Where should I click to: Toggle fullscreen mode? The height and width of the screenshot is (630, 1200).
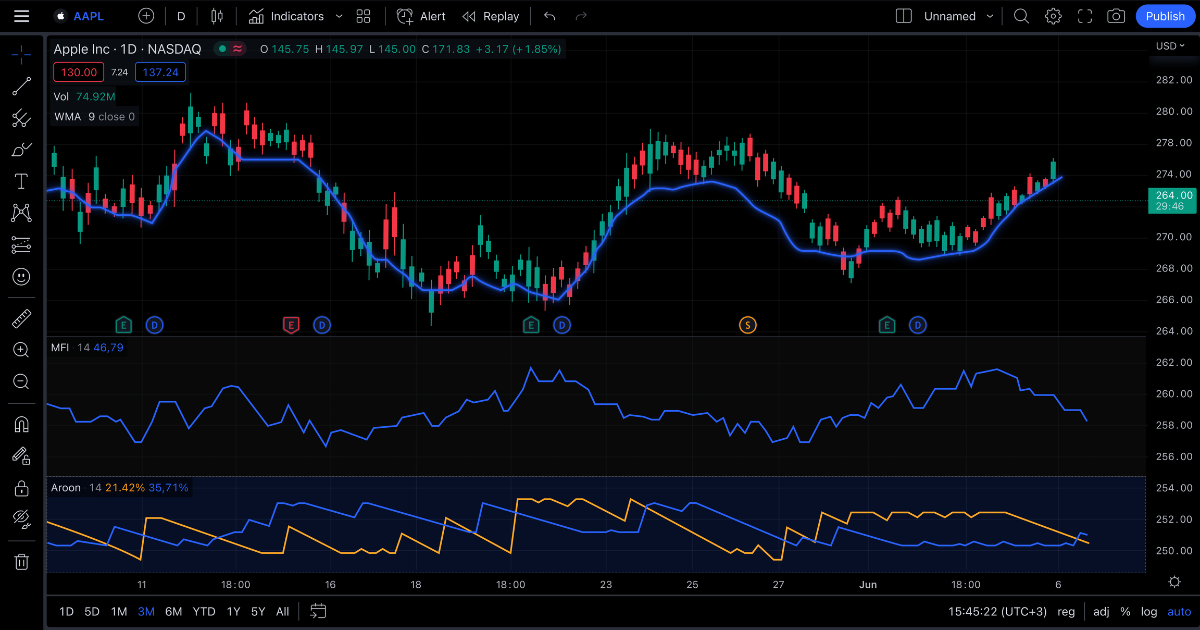click(1085, 16)
